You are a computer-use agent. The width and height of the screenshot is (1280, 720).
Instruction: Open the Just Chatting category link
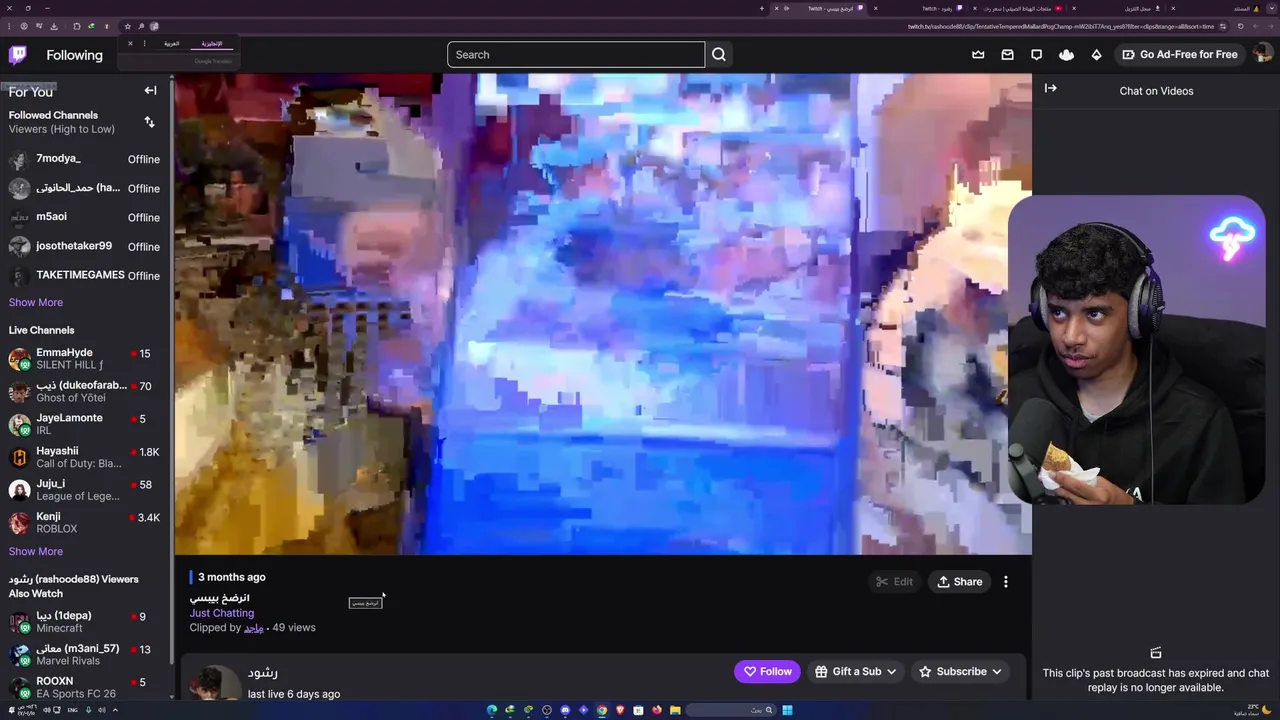pyautogui.click(x=222, y=613)
